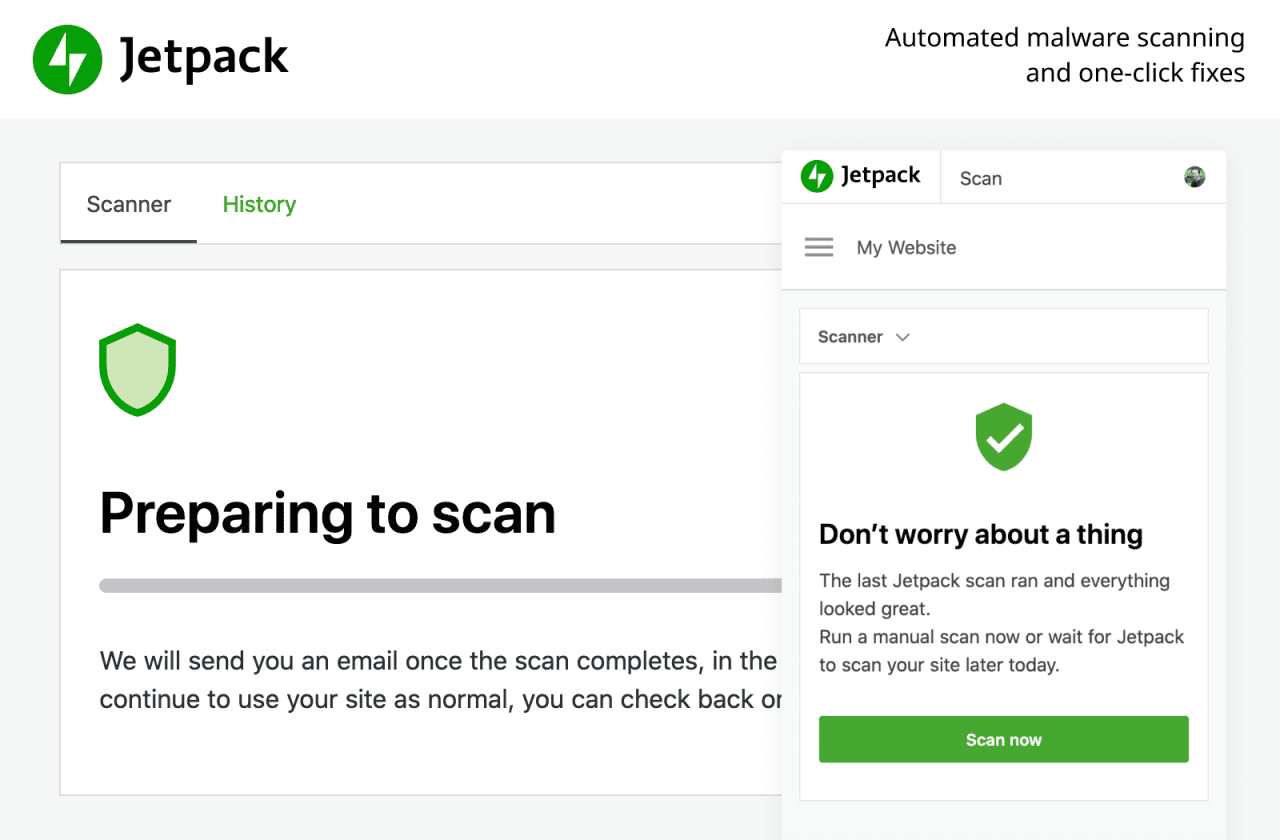Viewport: 1280px width, 840px height.
Task: Select the My Website site title
Action: click(x=906, y=248)
